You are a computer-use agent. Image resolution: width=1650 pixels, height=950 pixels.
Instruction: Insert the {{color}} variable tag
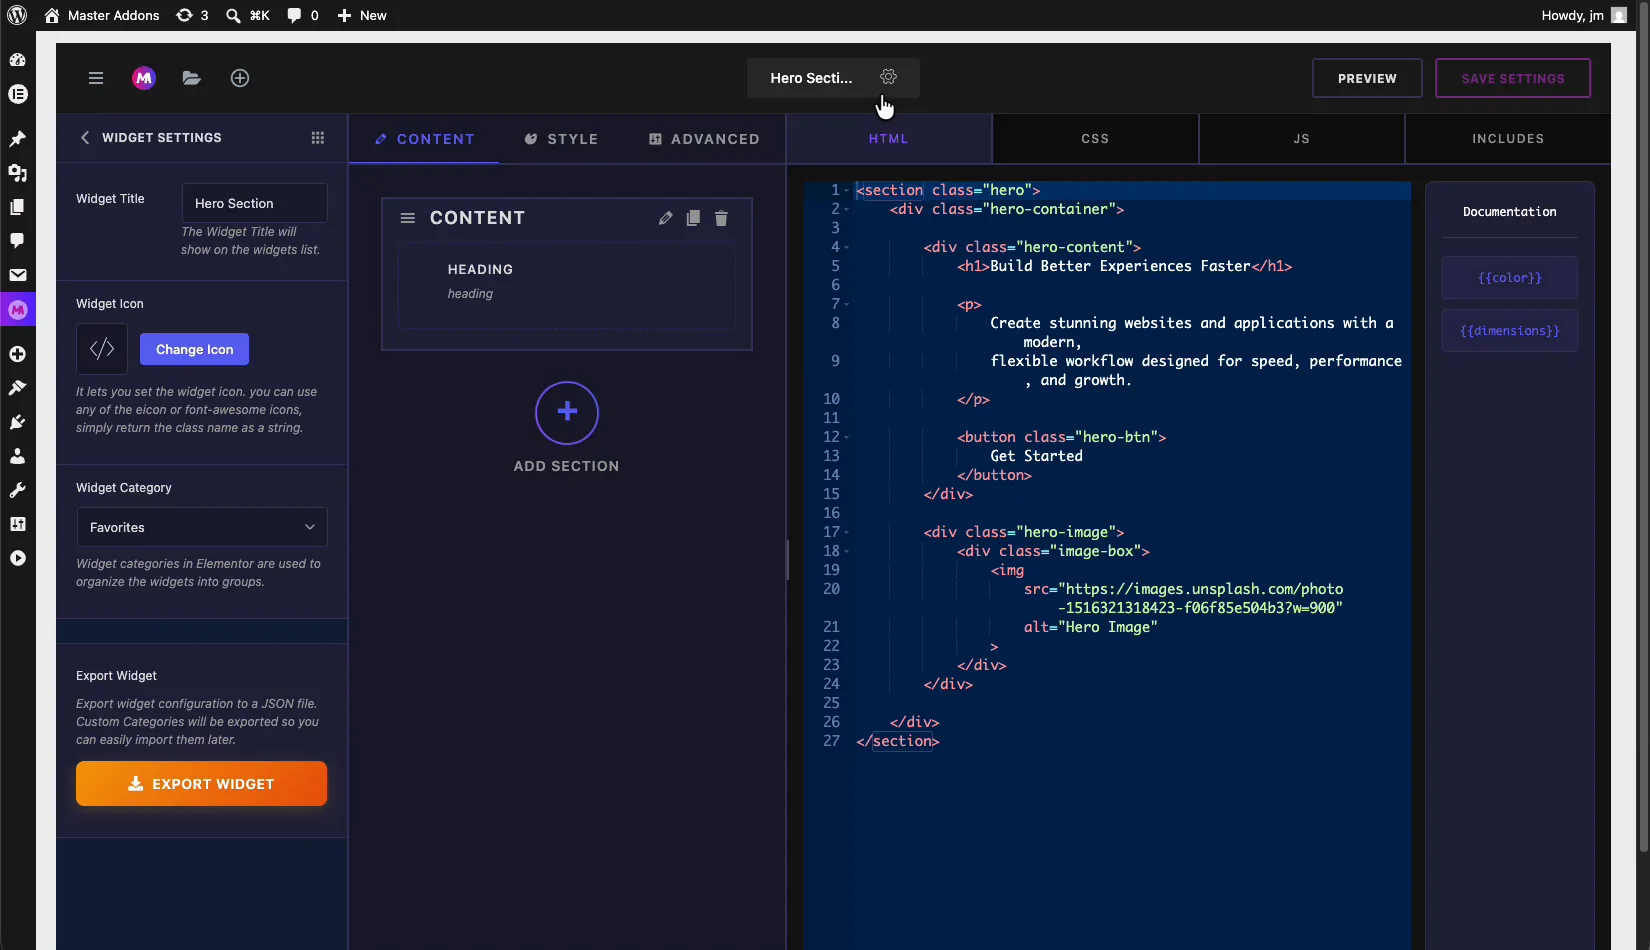[x=1510, y=278]
